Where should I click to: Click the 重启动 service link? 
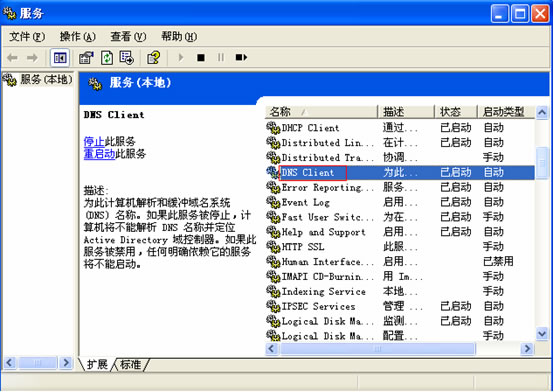(99, 154)
